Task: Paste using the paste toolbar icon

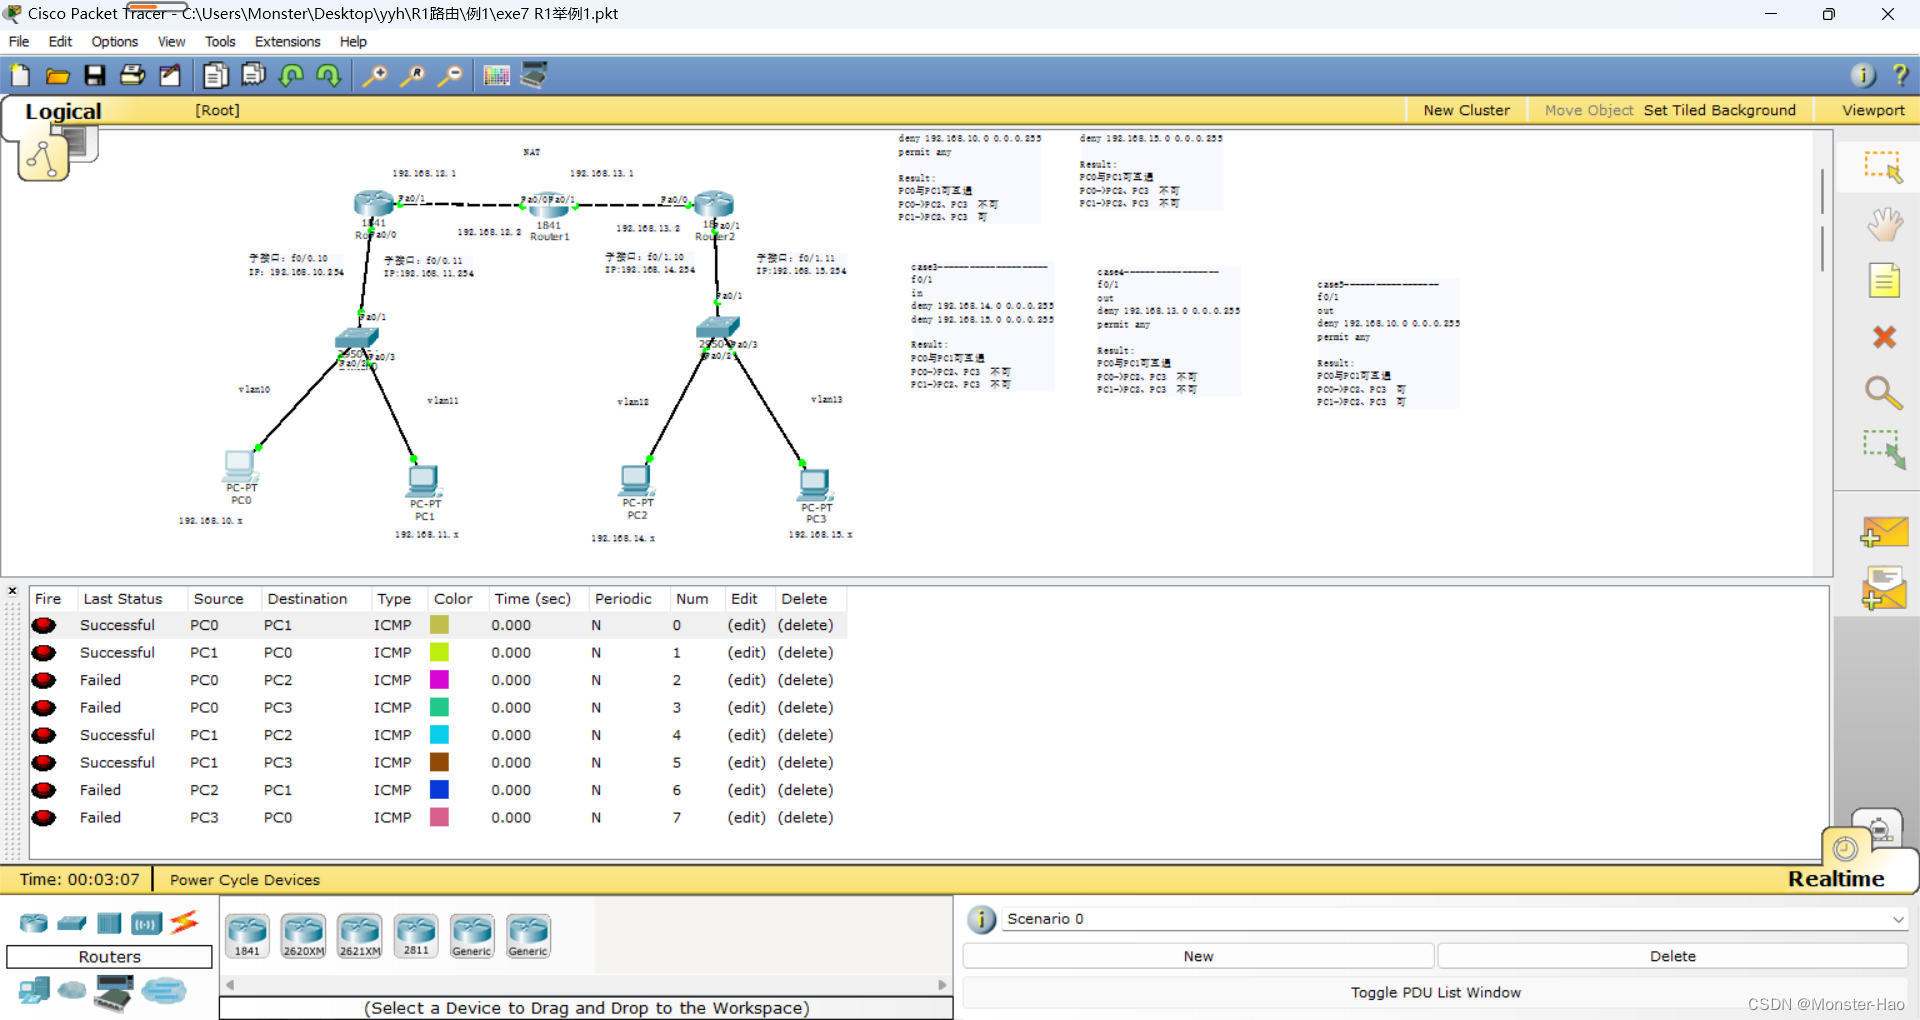Action: [x=253, y=76]
